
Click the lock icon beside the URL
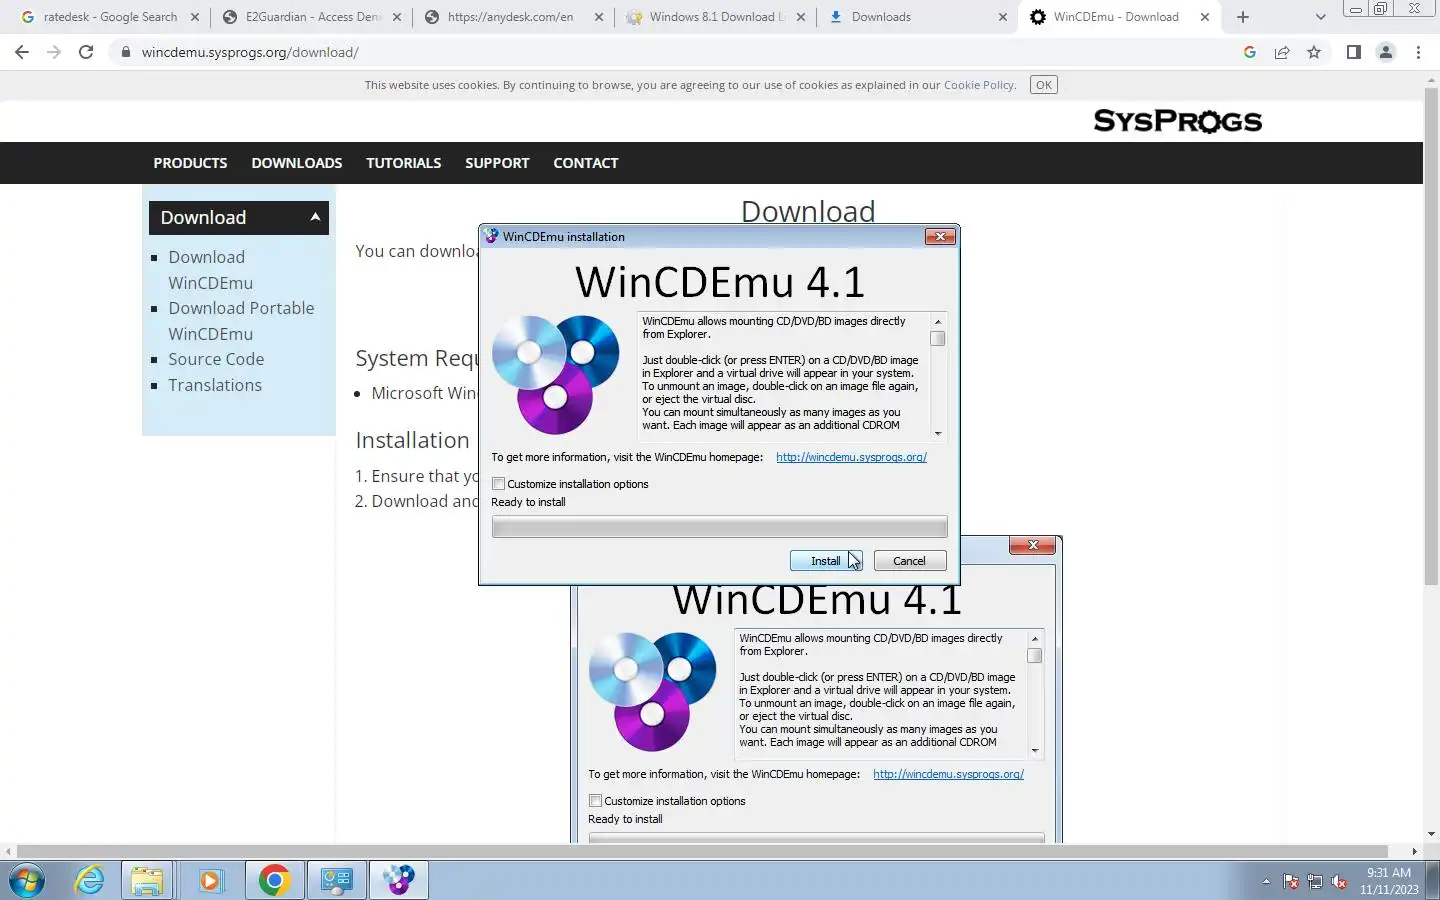126,52
